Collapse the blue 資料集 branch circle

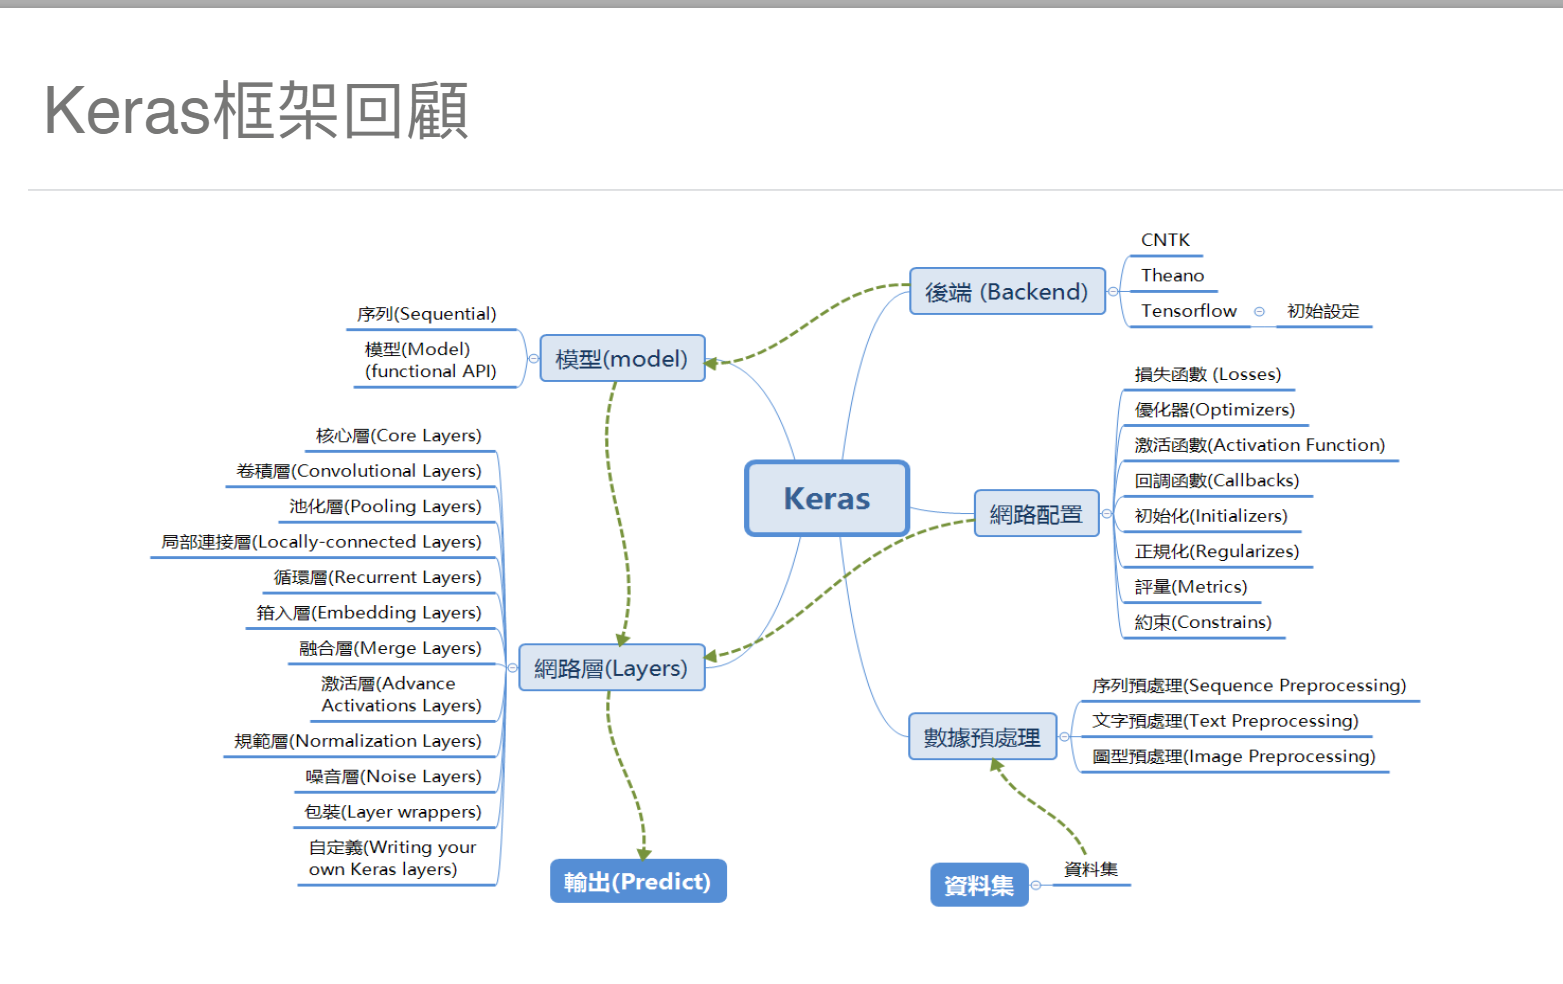[1036, 885]
